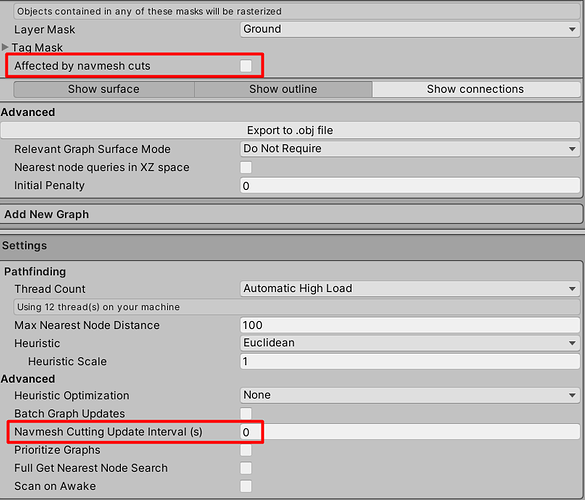This screenshot has height=500, width=585.
Task: Collapse the Settings section header
Action: pos(292,246)
